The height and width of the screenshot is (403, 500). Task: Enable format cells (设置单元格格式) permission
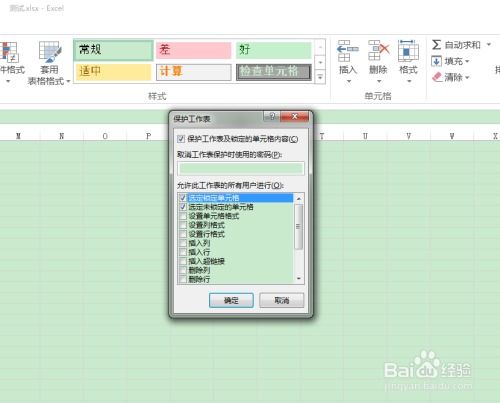click(183, 216)
